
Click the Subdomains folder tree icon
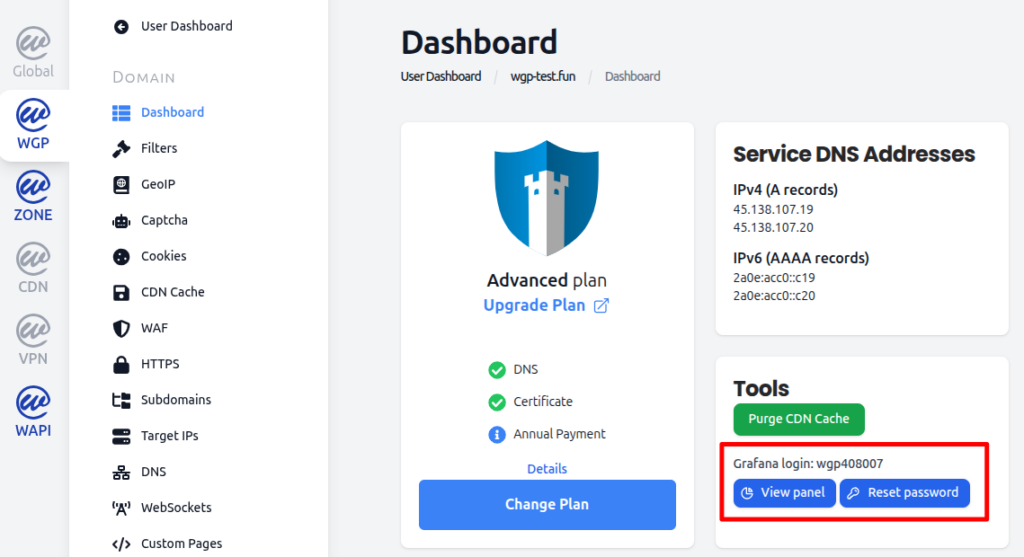click(121, 400)
